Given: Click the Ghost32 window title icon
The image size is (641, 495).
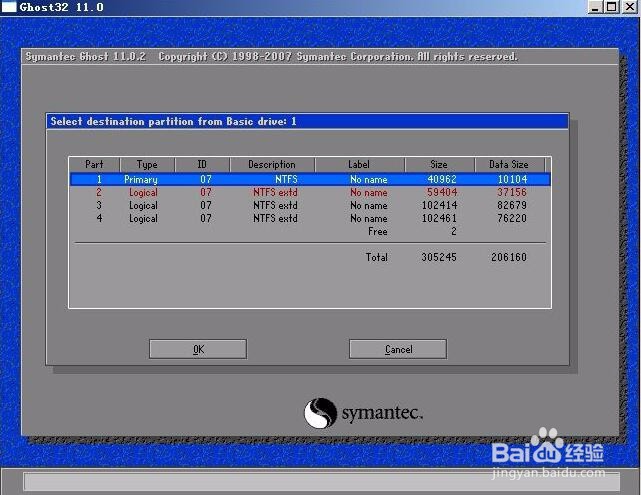Looking at the screenshot, I should [x=9, y=7].
